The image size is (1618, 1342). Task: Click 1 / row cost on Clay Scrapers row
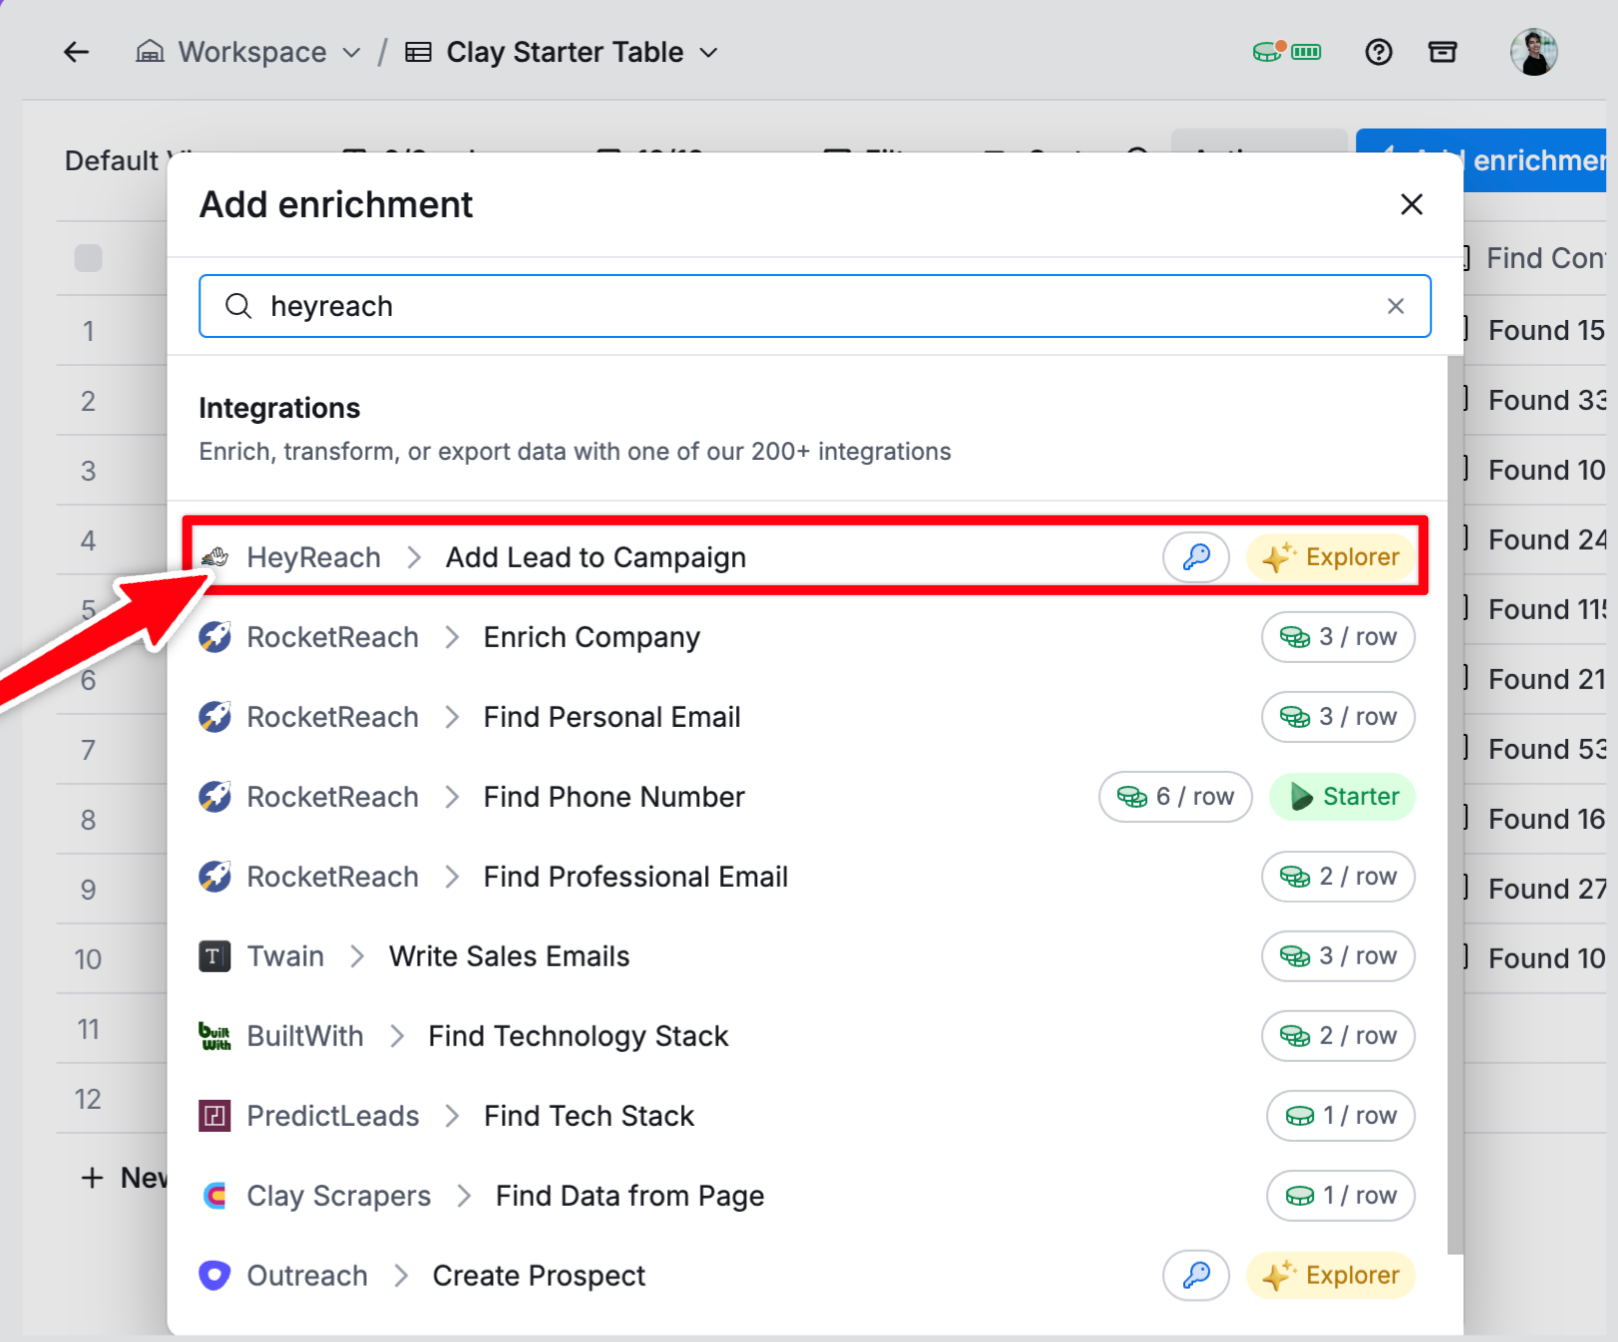1340,1196
